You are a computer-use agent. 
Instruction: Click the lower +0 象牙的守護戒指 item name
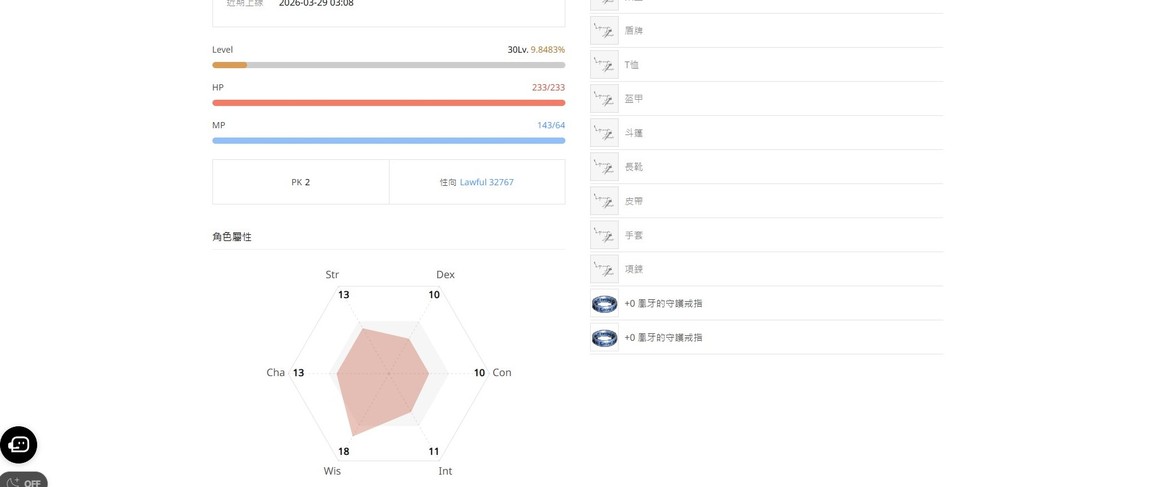point(663,338)
